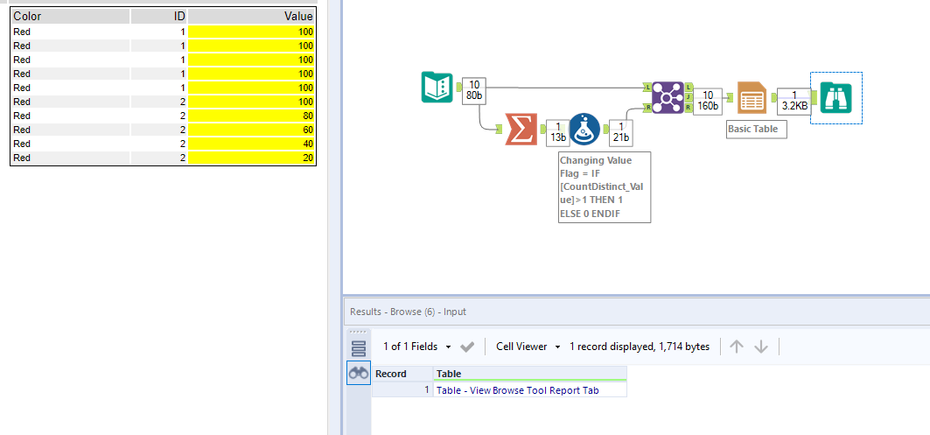
Task: Click the Browse tool input anchor
Action: tap(816, 97)
